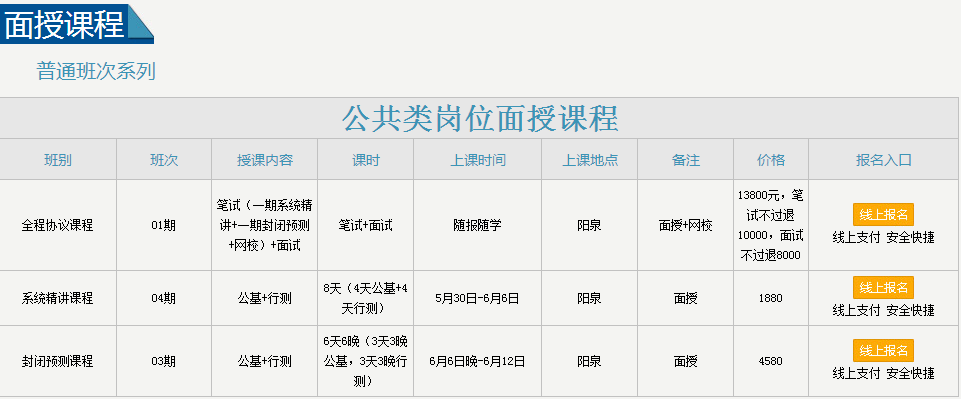Click the 上课时间 column header
Image resolution: width=961 pixels, height=399 pixels.
tap(478, 160)
